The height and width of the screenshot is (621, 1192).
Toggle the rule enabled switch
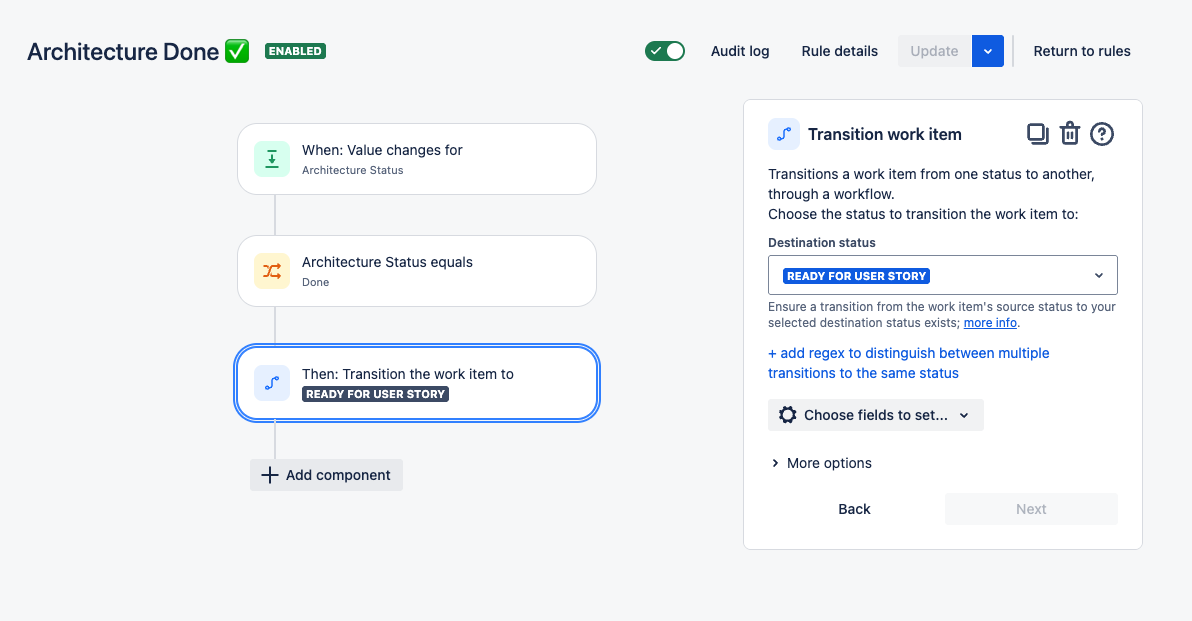pos(664,50)
